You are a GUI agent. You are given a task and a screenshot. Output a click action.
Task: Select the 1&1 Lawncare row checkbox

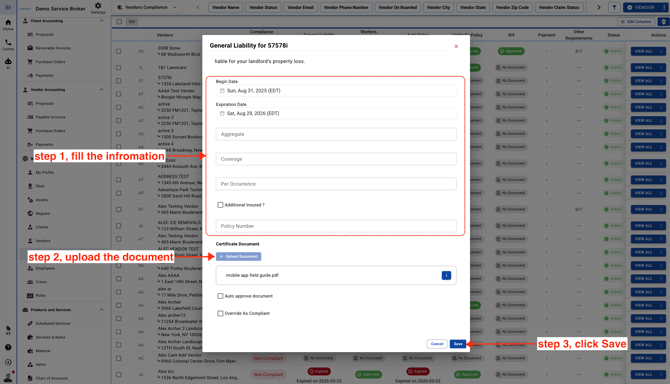(x=118, y=67)
